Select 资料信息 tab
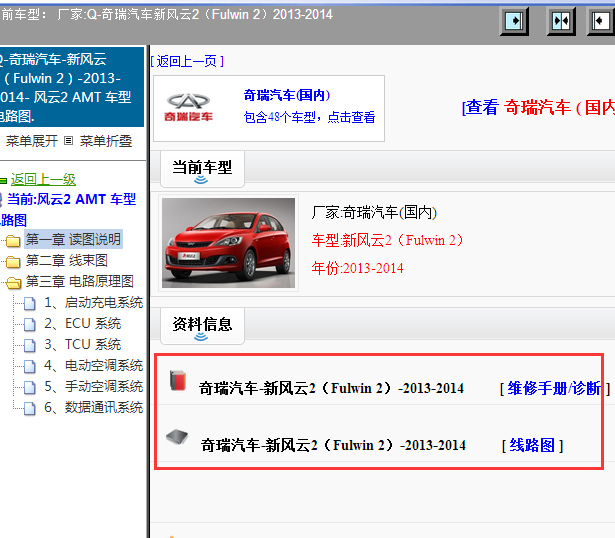Screen dimensions: 615x538 [202, 326]
